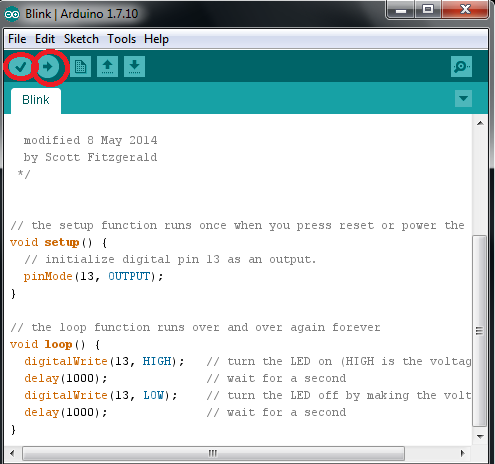
Task: Click the text 'by Scott Fitzgerald'
Action: tap(90, 157)
